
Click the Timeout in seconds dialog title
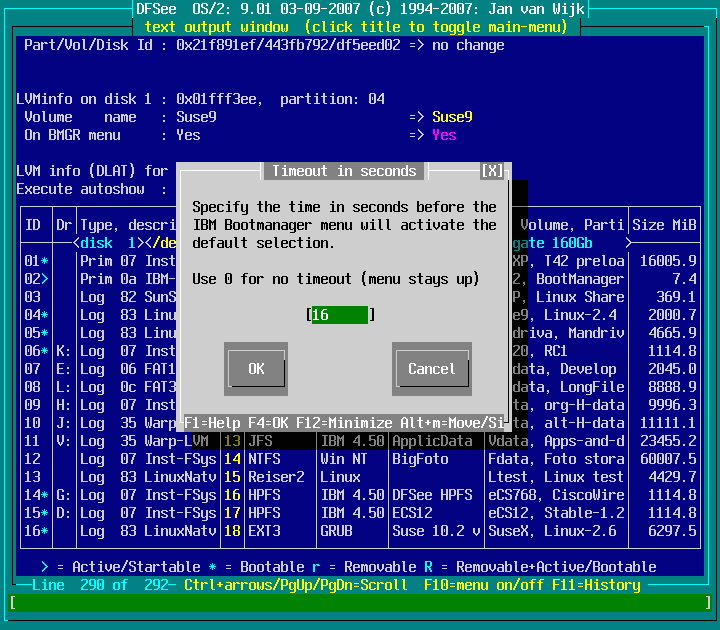pos(344,171)
